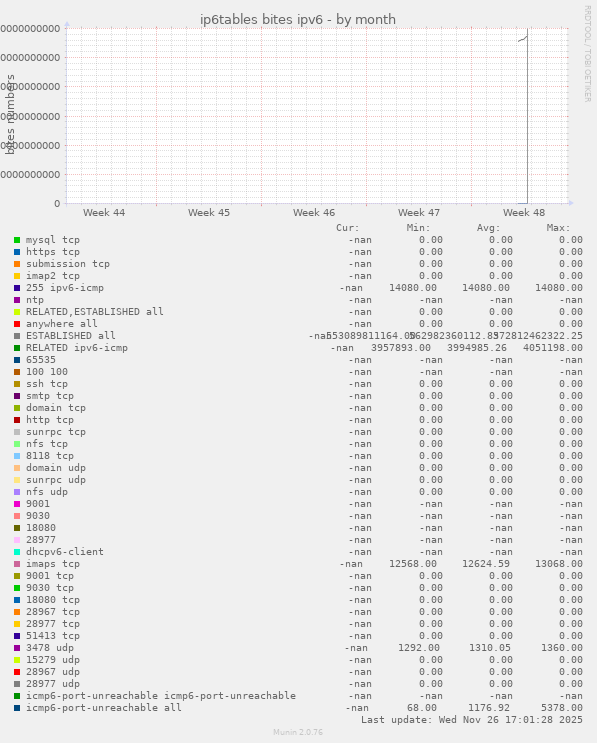This screenshot has height=743, width=597.
Task: Click the 'Last update' timestamp text
Action: click(x=472, y=720)
